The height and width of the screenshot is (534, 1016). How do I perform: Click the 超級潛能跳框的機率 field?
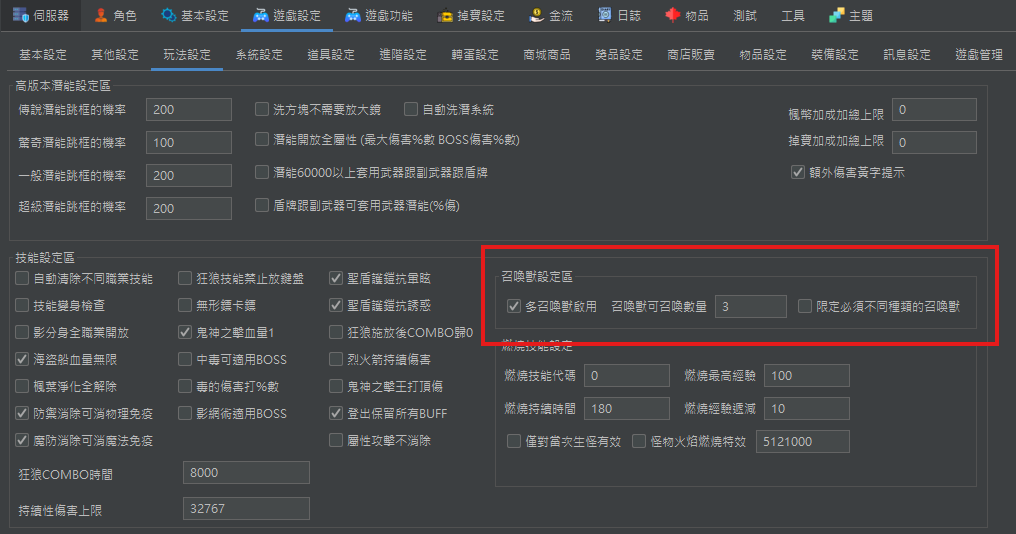click(x=189, y=209)
